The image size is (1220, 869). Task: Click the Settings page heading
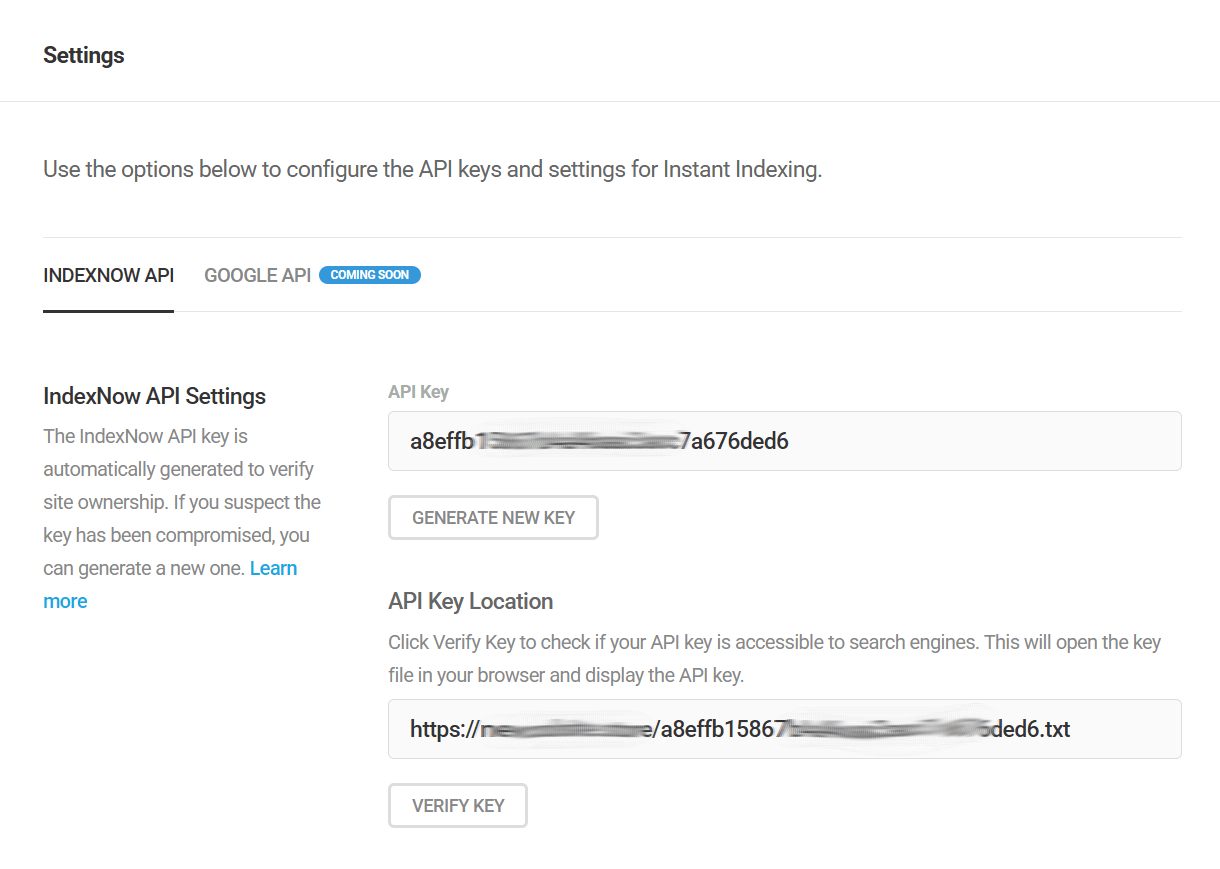pos(84,55)
